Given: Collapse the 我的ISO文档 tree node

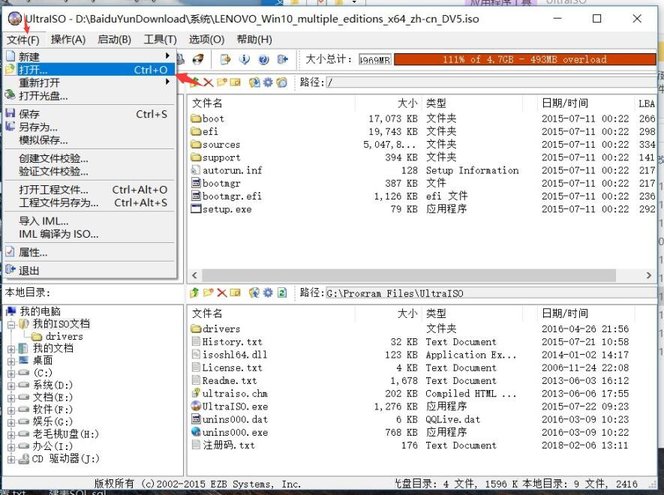Looking at the screenshot, I should pyautogui.click(x=11, y=324).
